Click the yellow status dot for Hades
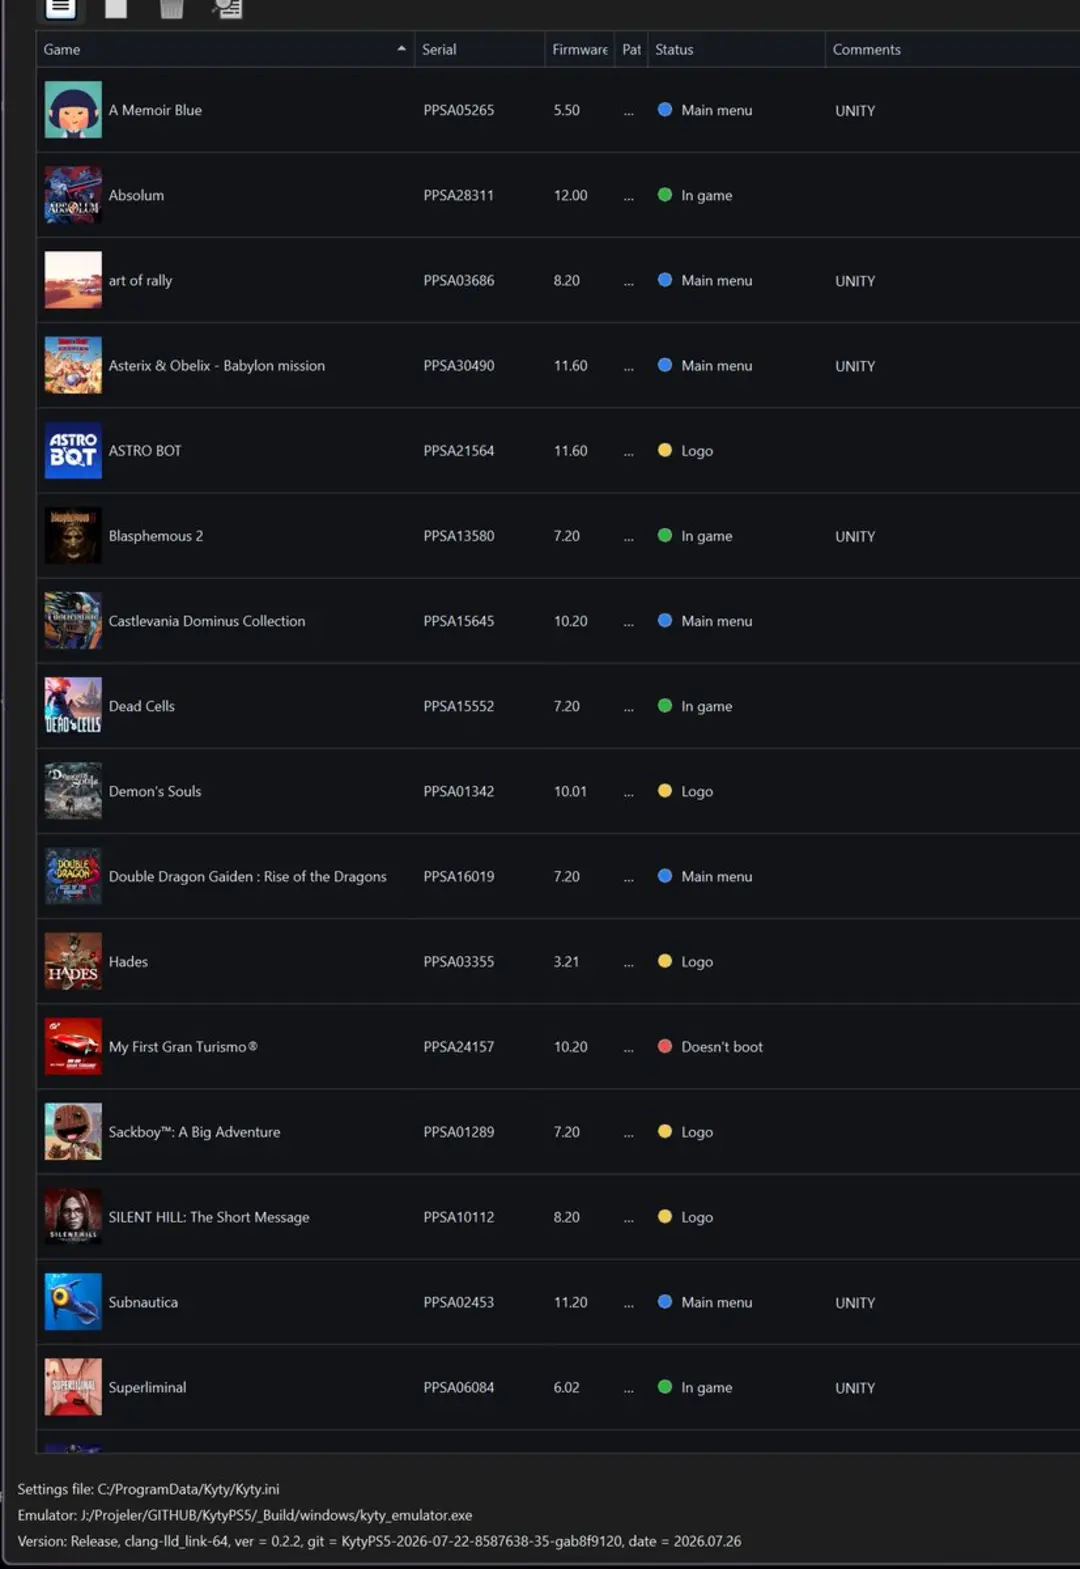Viewport: 1080px width, 1569px height. (665, 961)
